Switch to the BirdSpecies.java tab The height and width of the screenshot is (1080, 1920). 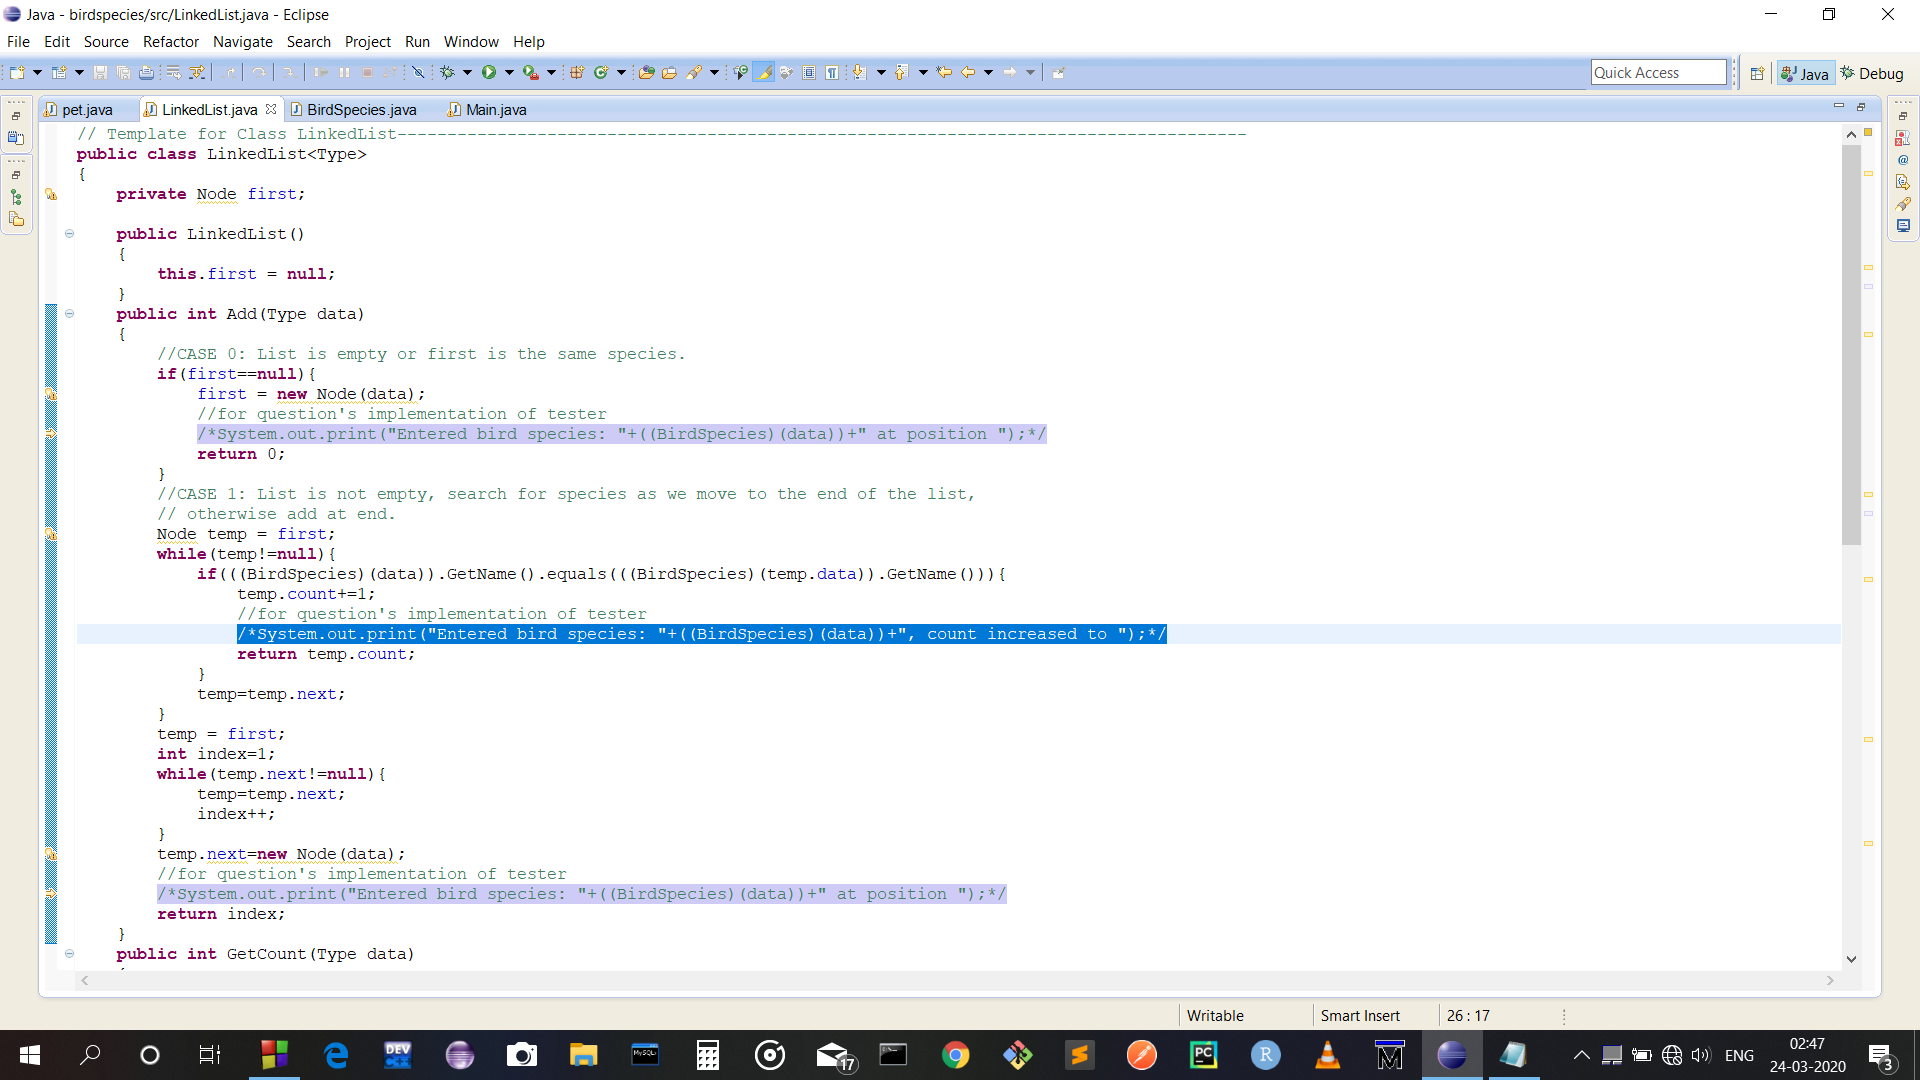point(361,110)
